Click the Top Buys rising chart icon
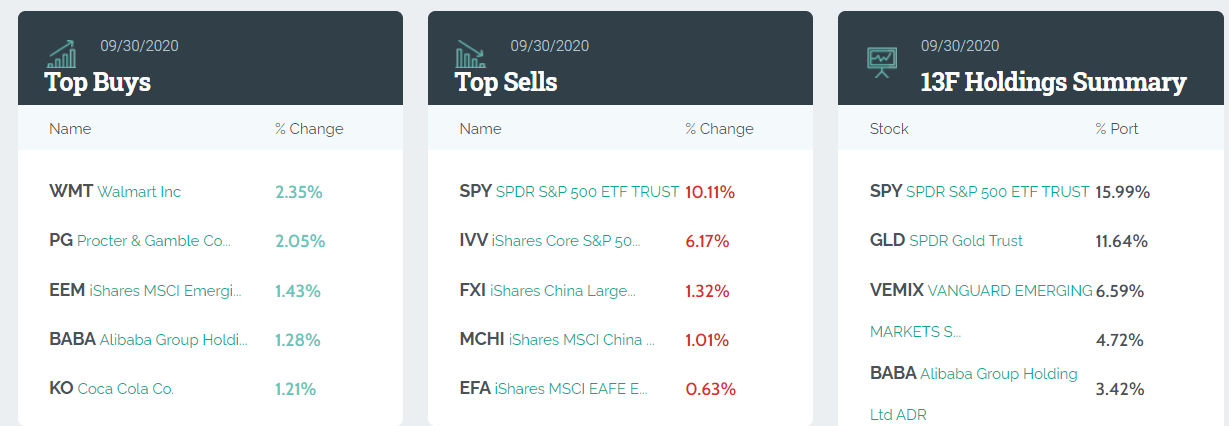 pyautogui.click(x=61, y=54)
